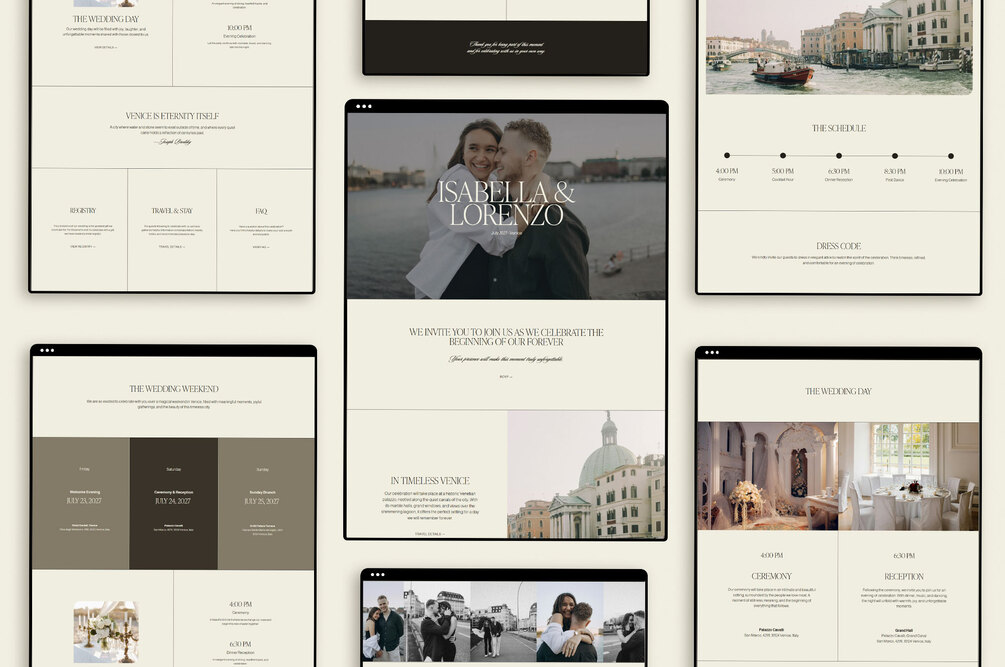Viewport: 1005px width, 667px height.
Task: Select the 4:00 PM schedule timeline dot
Action: pos(727,155)
